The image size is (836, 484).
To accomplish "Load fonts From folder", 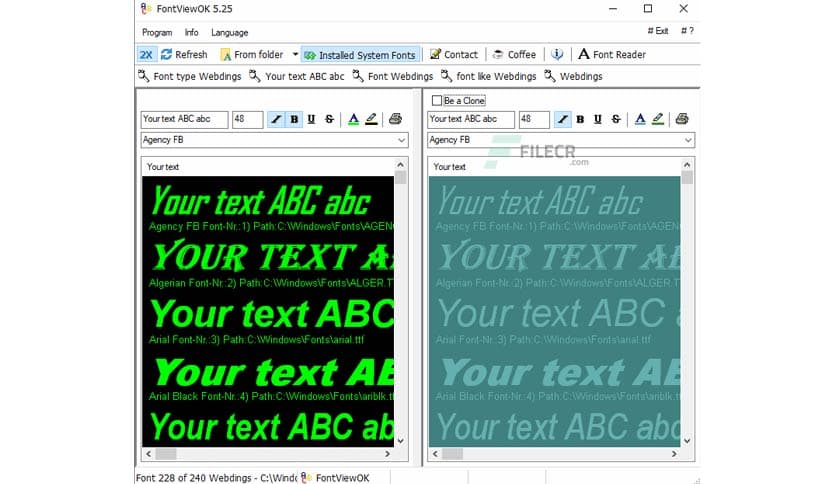I will (x=252, y=54).
